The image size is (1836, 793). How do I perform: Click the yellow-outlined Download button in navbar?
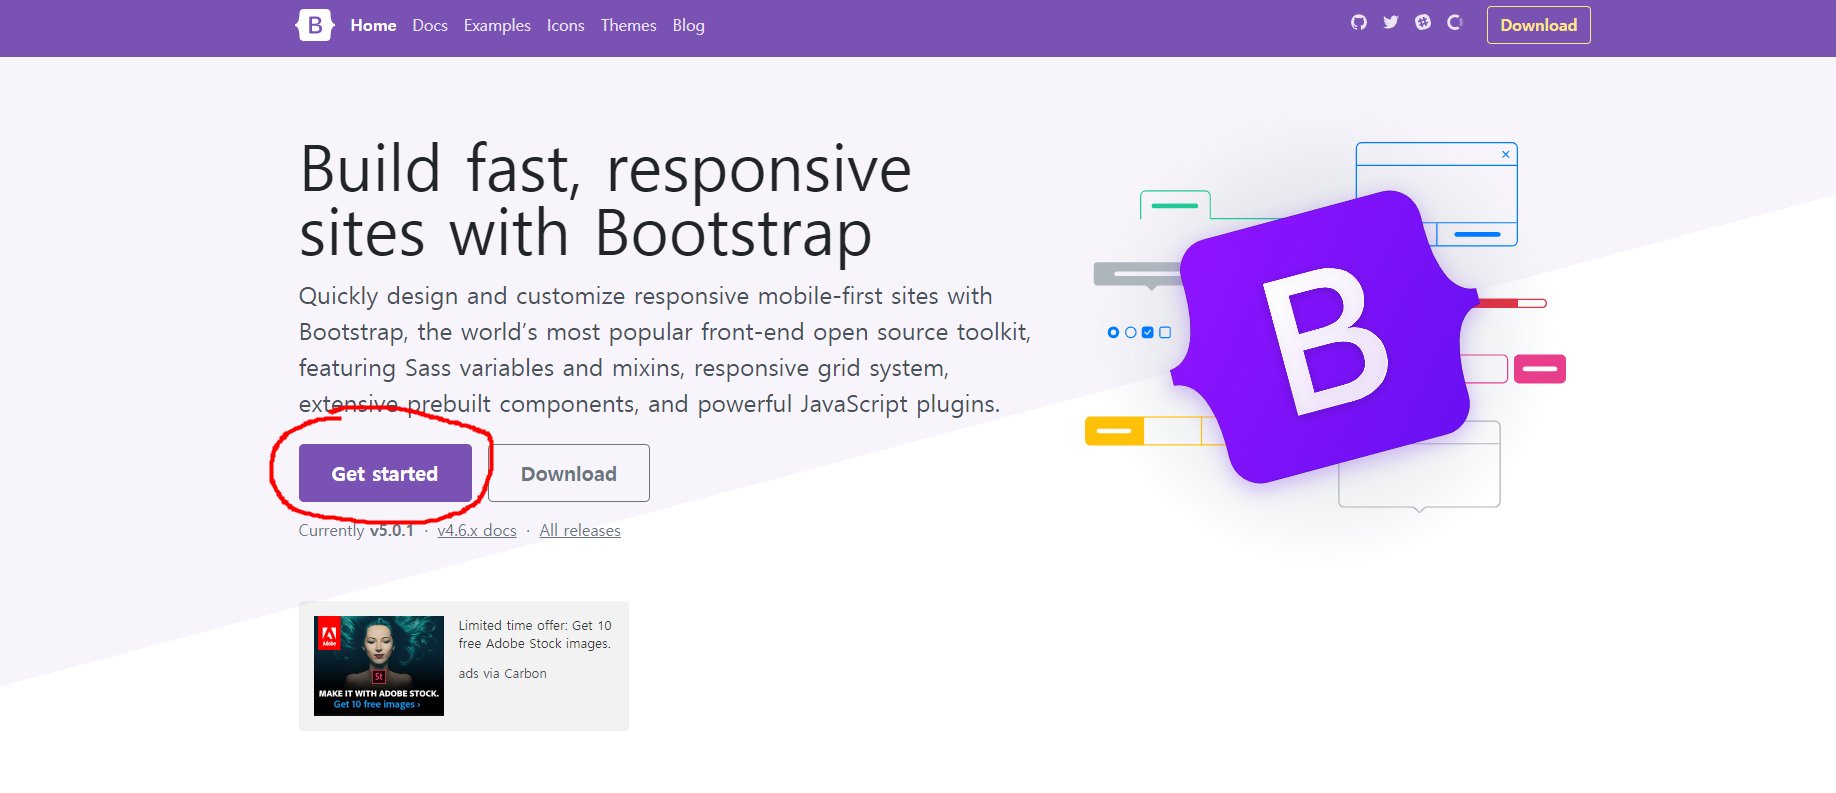1538,25
